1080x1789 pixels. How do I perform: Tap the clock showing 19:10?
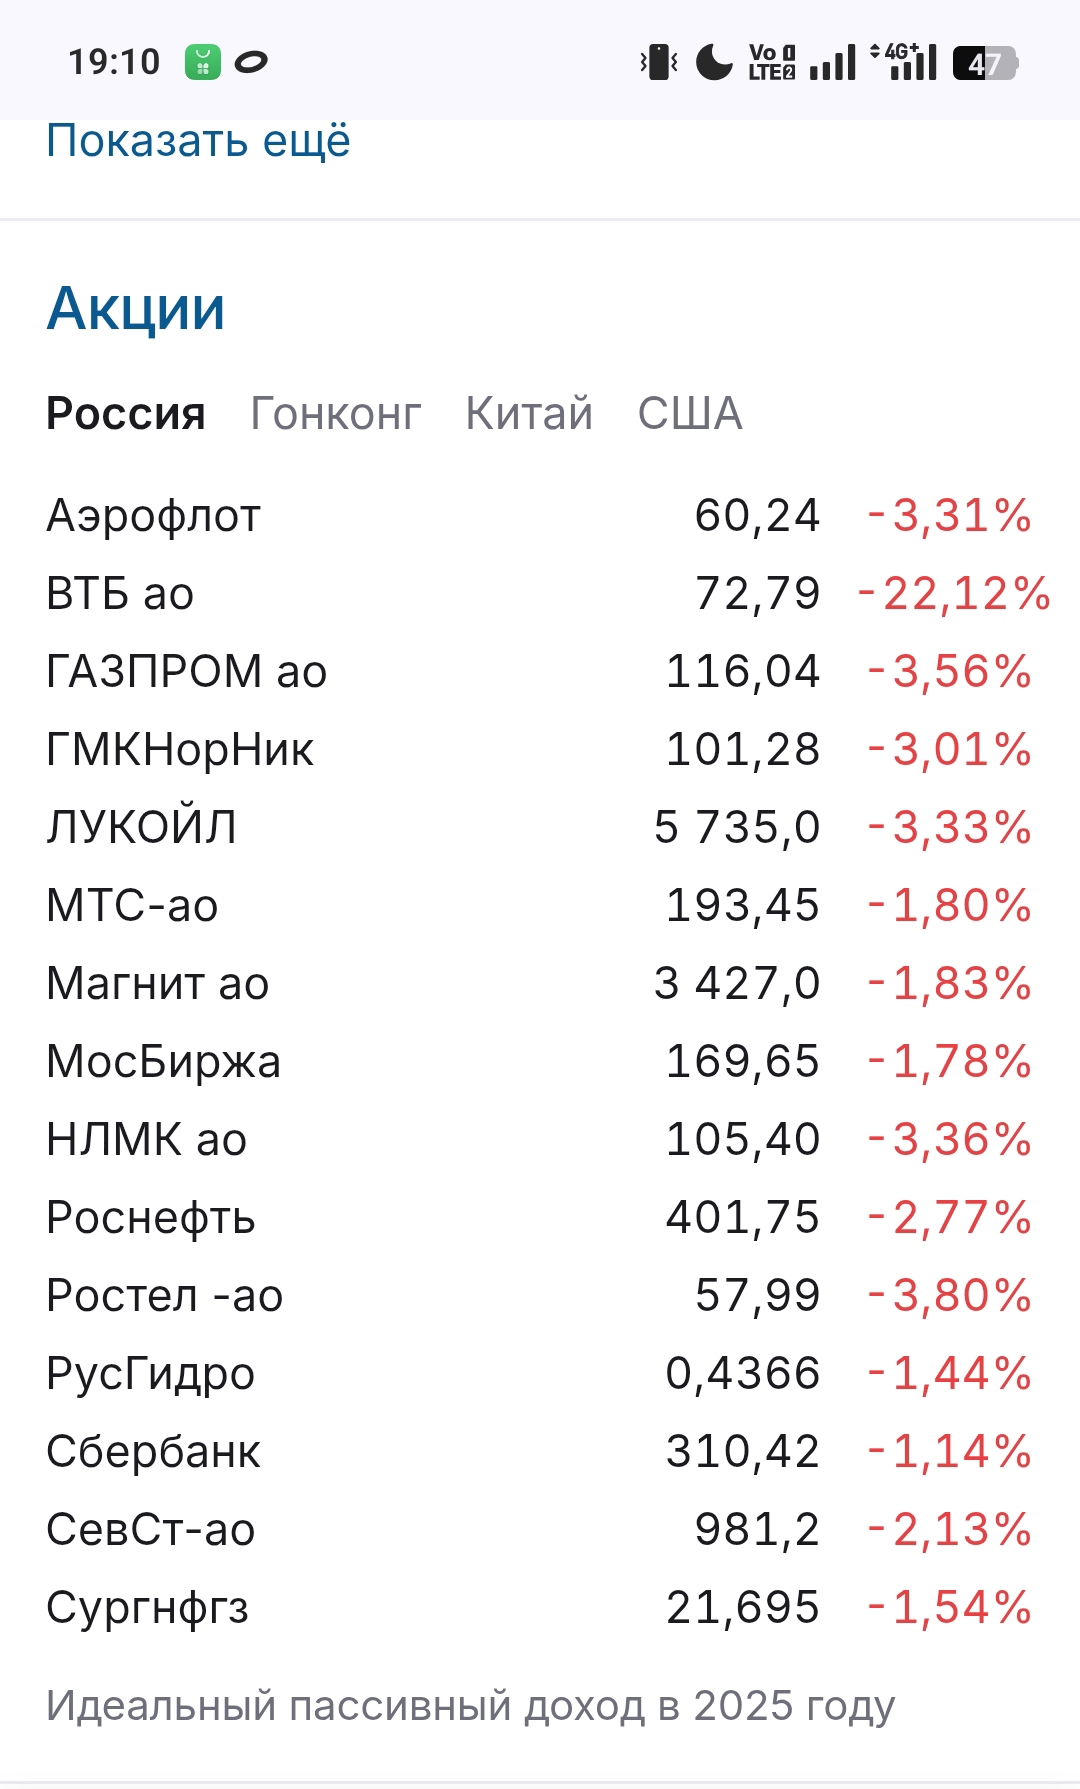(x=114, y=62)
